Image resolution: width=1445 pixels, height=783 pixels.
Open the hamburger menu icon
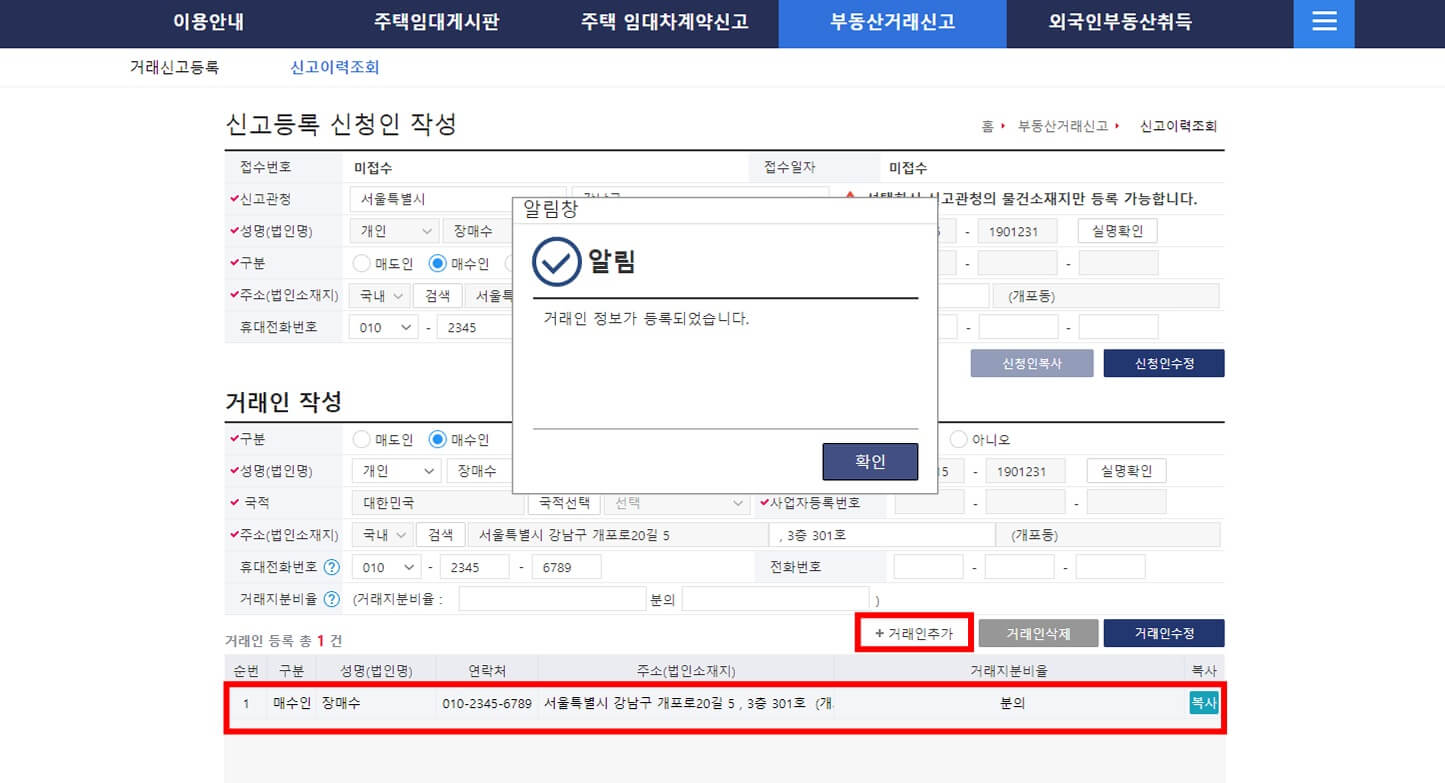tap(1323, 23)
